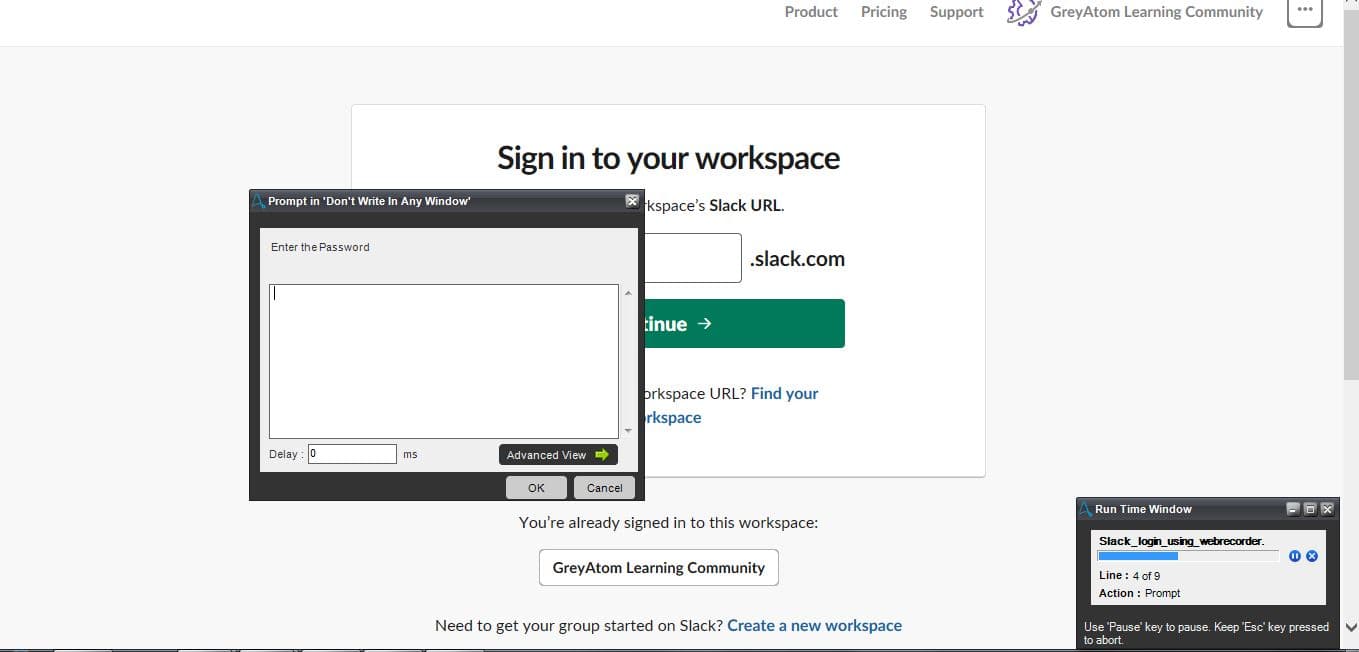Open the Pricing page link
The height and width of the screenshot is (652, 1359).
(x=884, y=12)
